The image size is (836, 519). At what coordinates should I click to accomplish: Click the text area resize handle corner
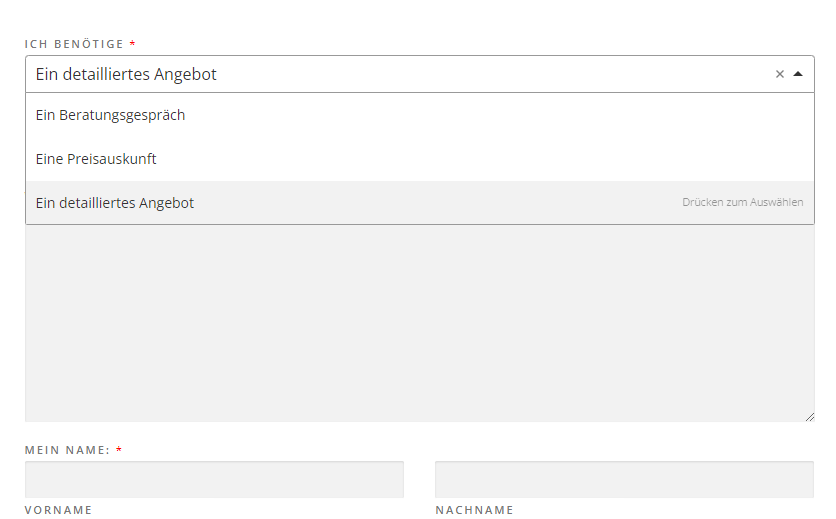coord(809,417)
